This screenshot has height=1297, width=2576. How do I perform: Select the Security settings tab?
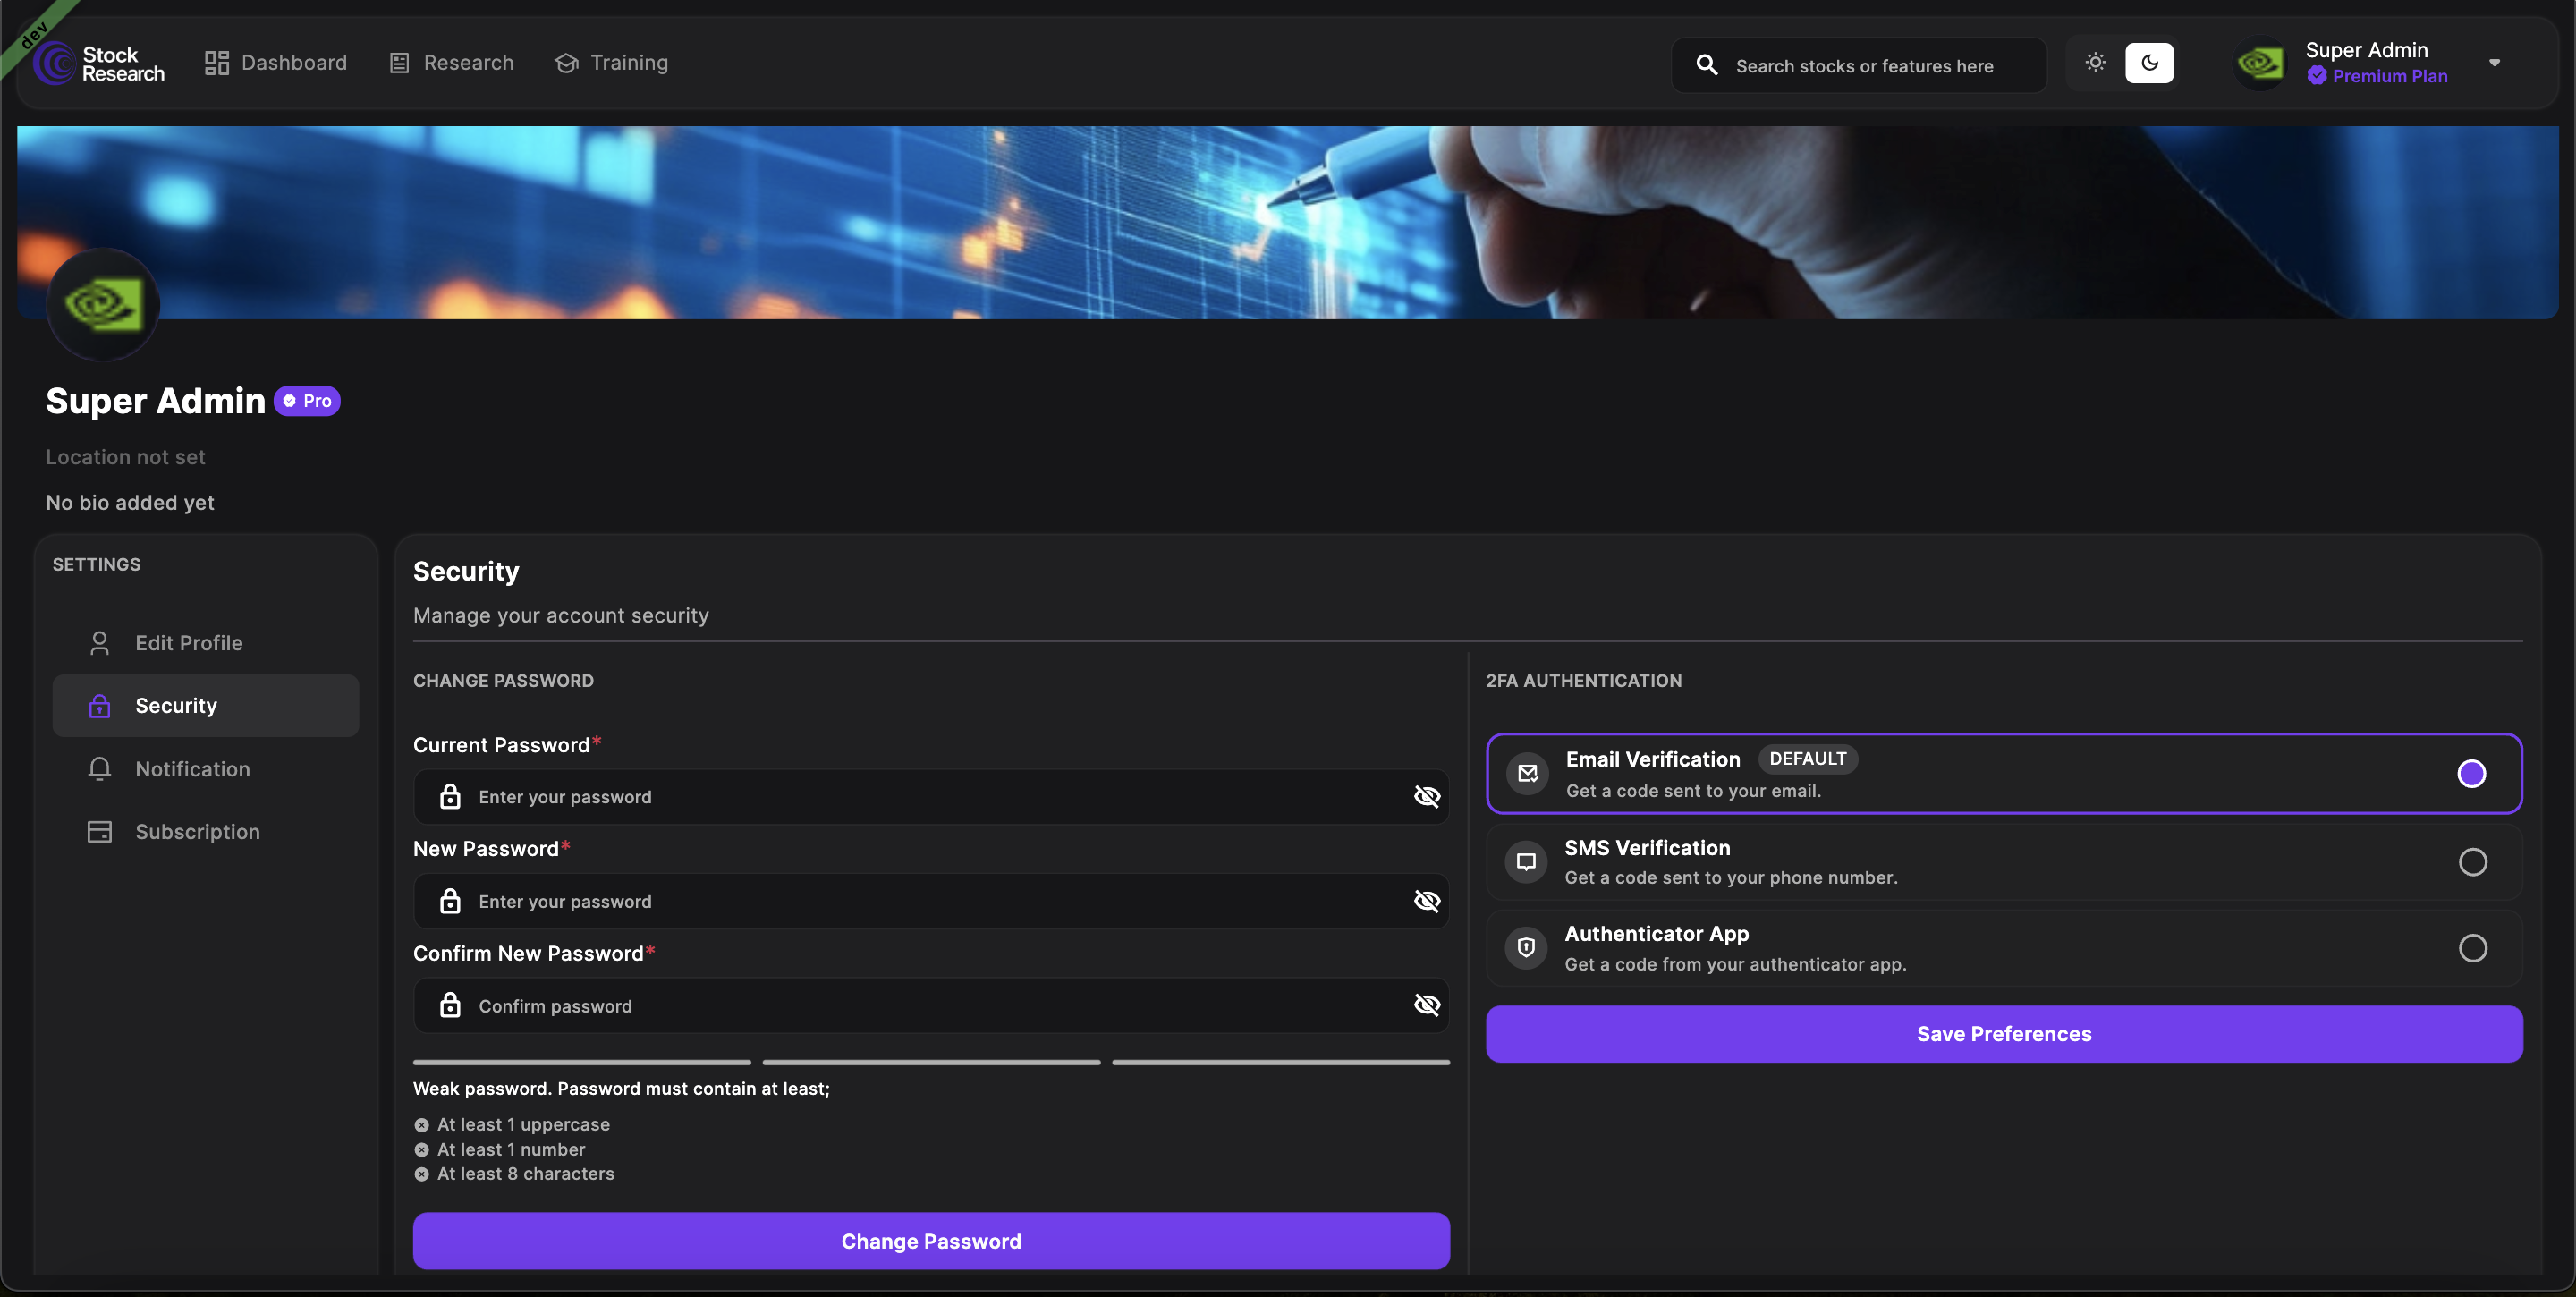pos(205,706)
